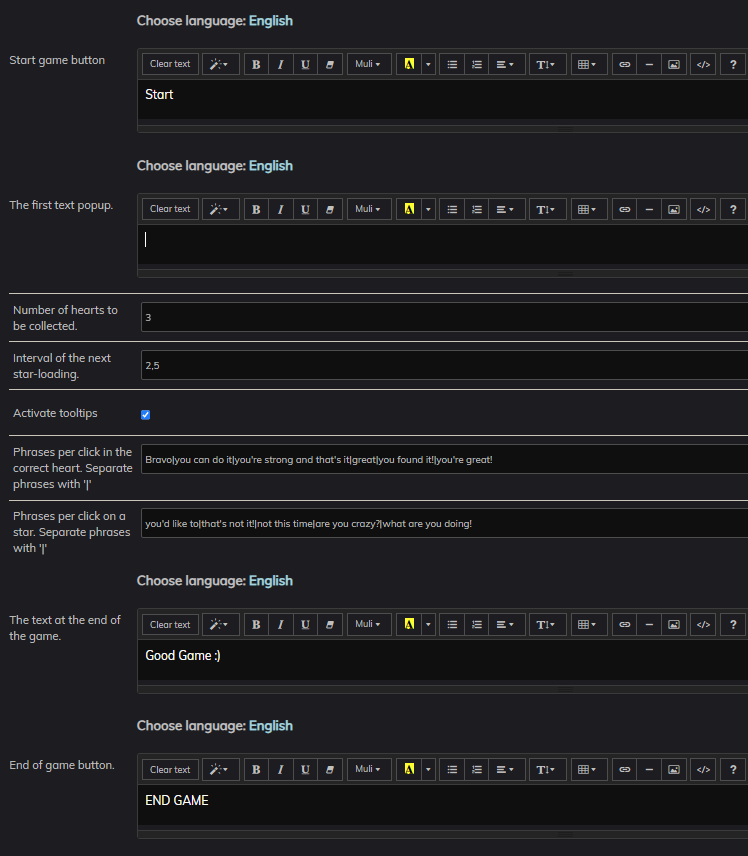
Task: Open help in the Start game button editor
Action: point(733,64)
